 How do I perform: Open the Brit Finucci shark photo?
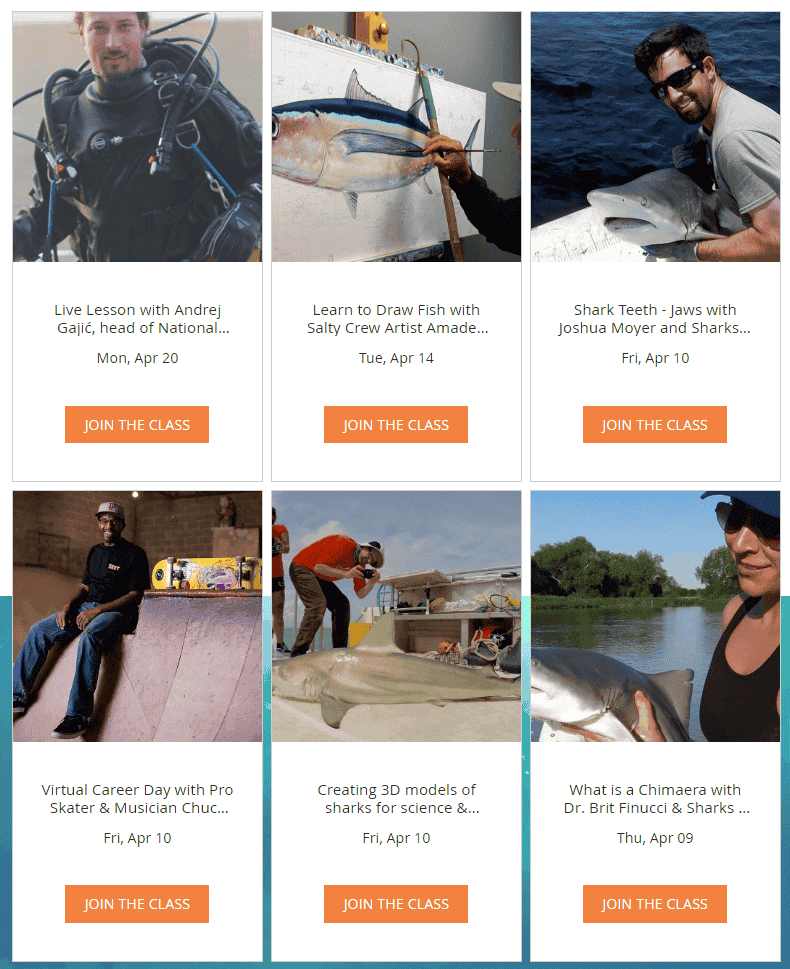655,616
